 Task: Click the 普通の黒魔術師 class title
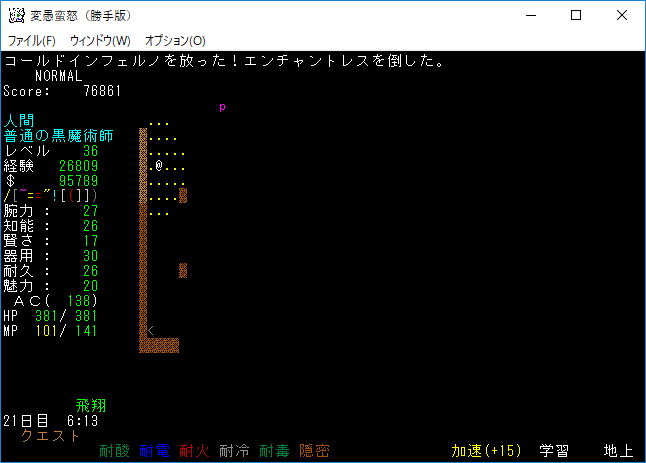point(58,136)
